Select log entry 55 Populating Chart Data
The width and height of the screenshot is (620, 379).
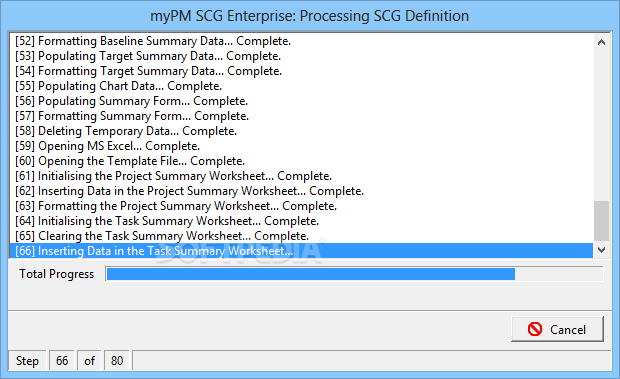301,86
